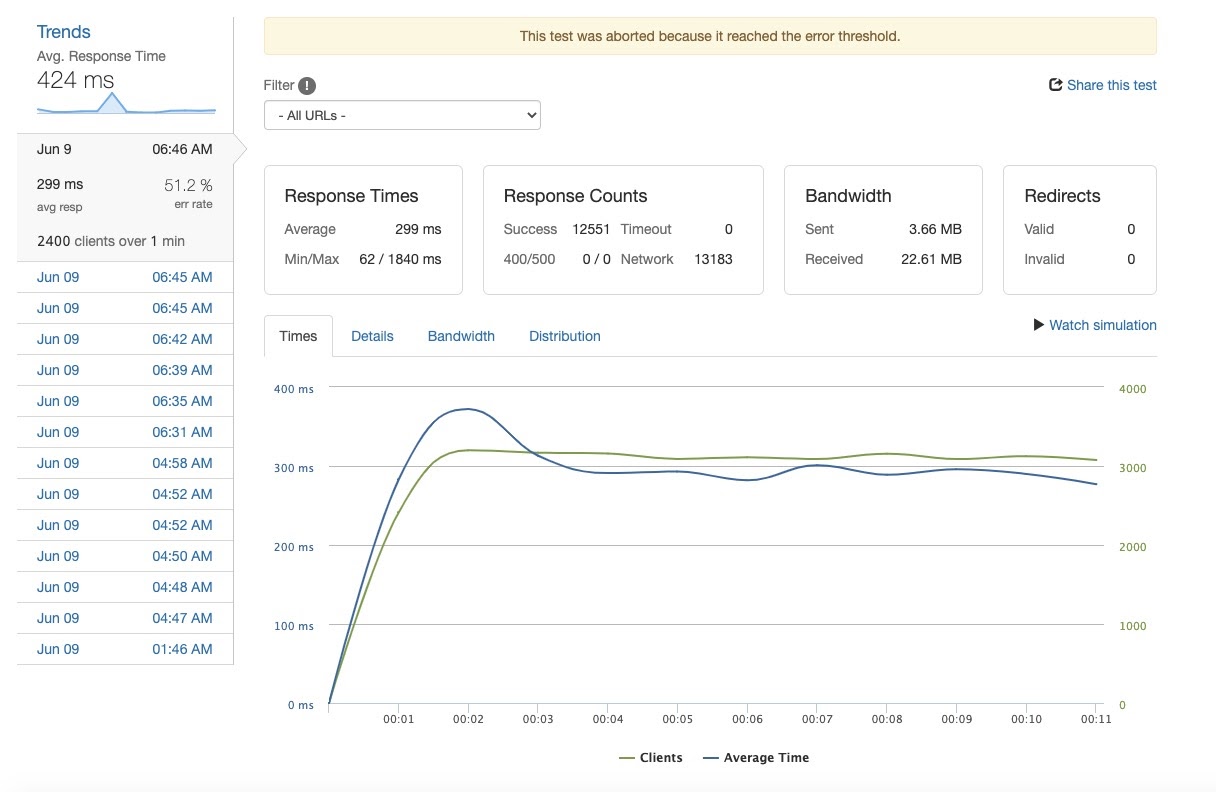
Task: Open the Jun 09 04:48 AM test run
Action: [125, 587]
